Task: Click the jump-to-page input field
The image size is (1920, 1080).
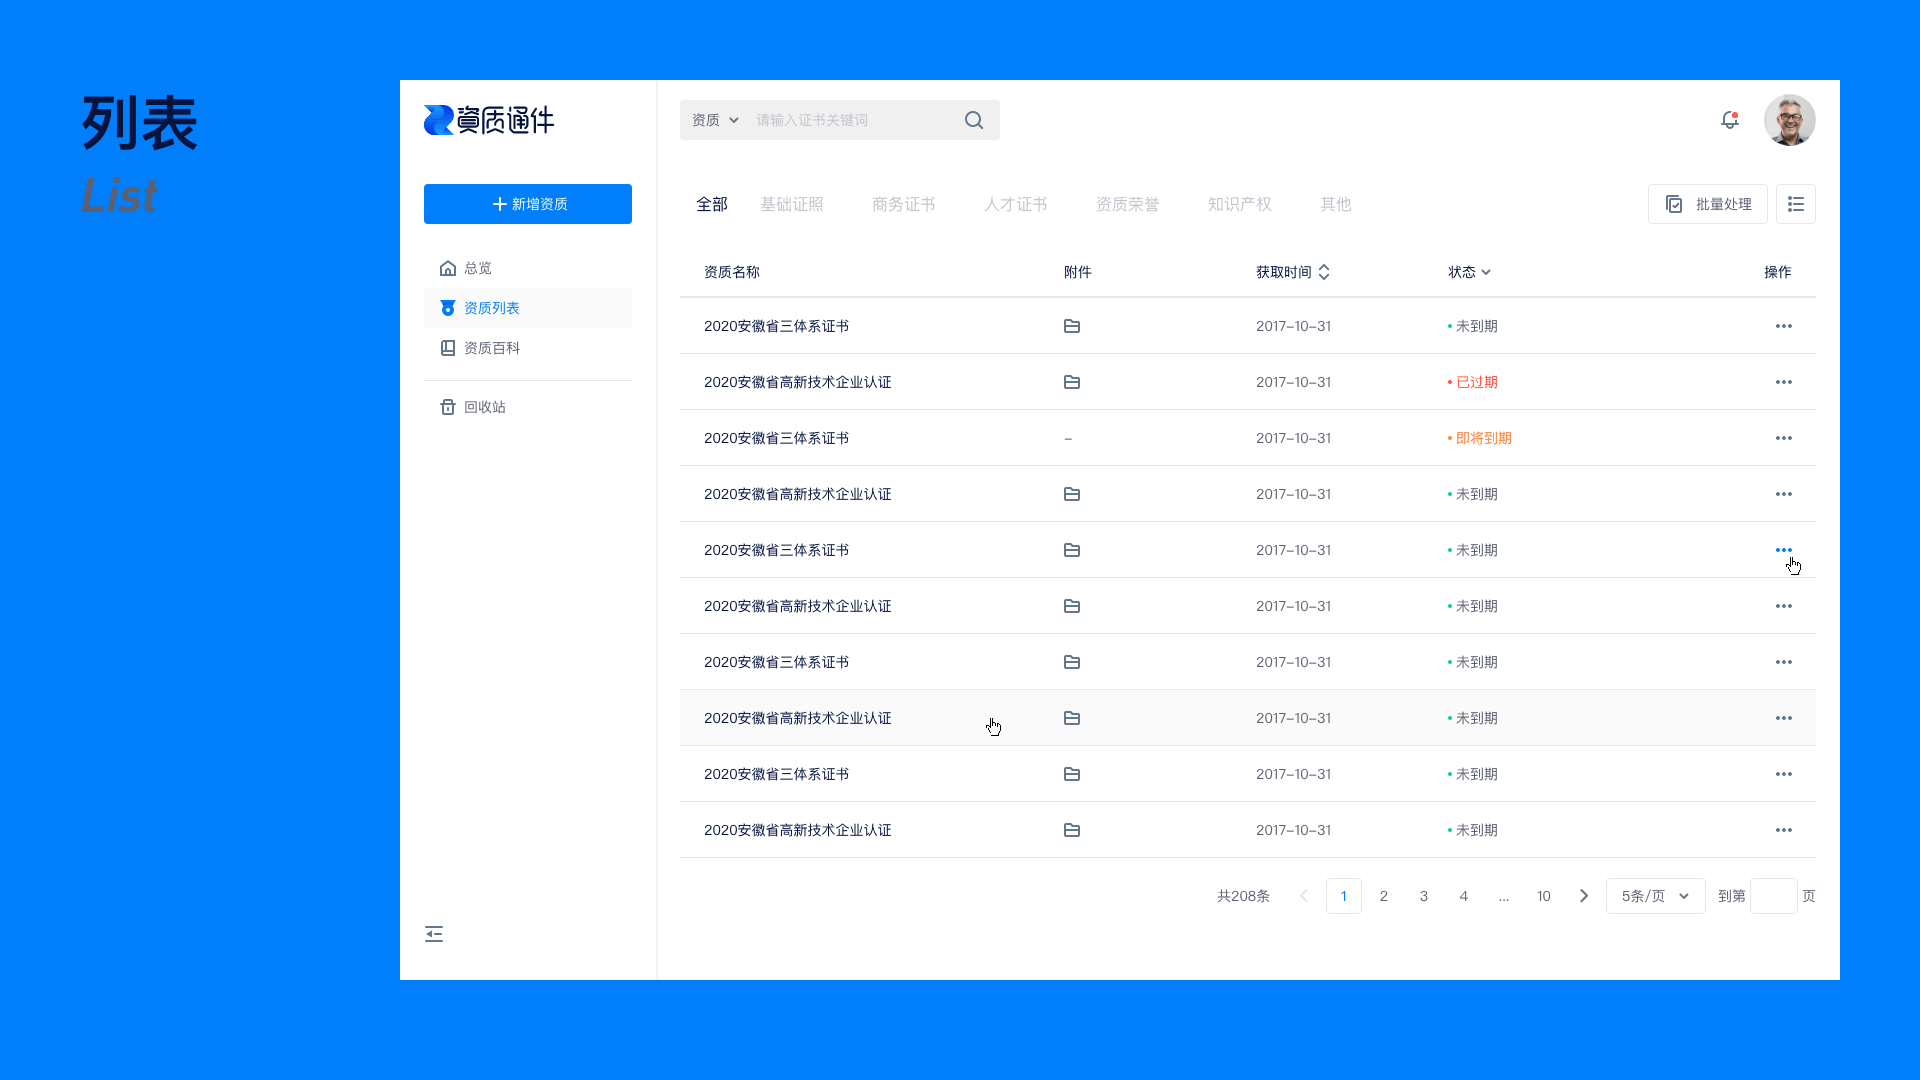Action: [1773, 896]
